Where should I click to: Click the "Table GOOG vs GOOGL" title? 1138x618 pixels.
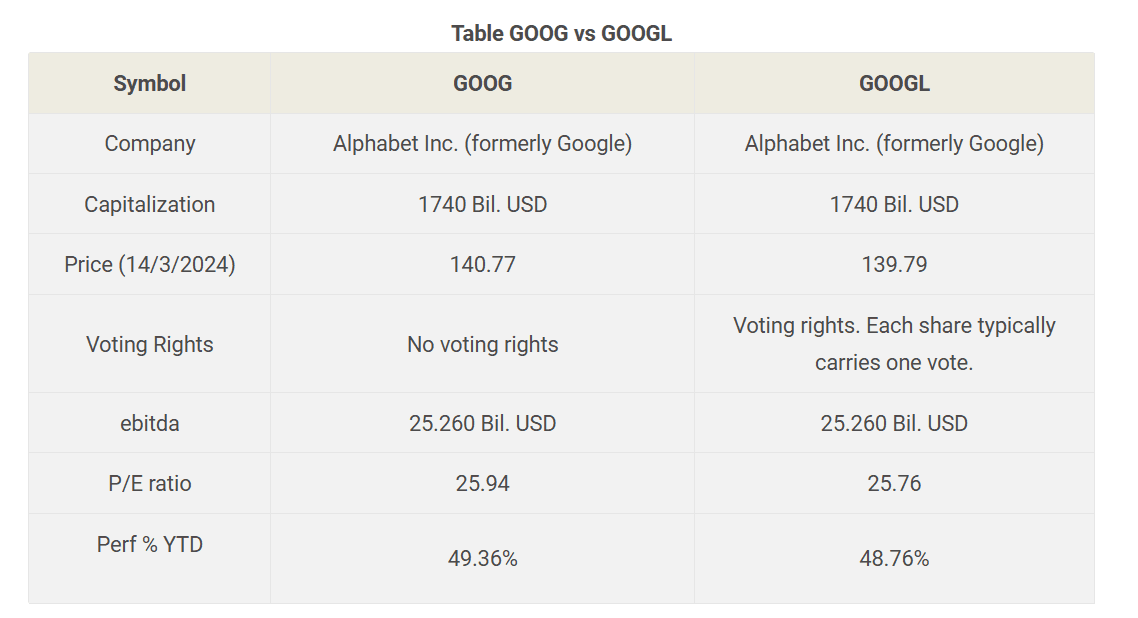pos(561,33)
